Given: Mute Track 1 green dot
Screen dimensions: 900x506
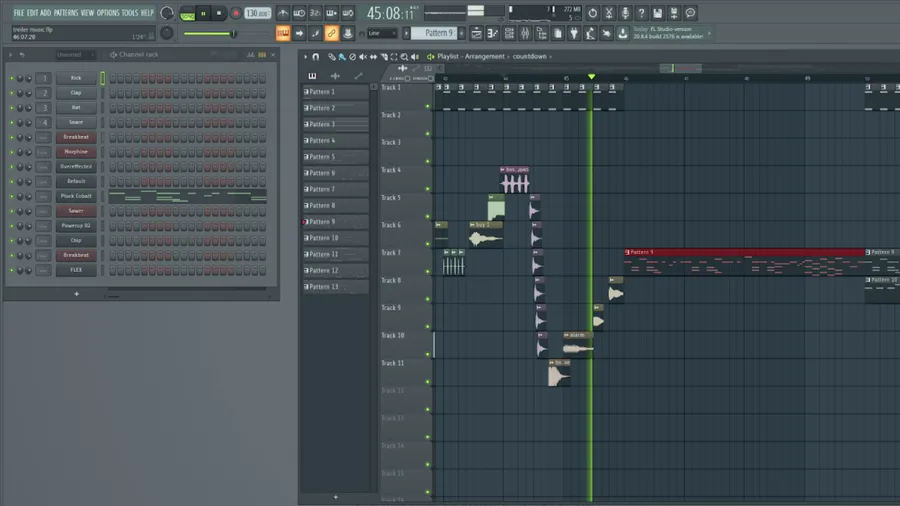Looking at the screenshot, I should coord(428,106).
